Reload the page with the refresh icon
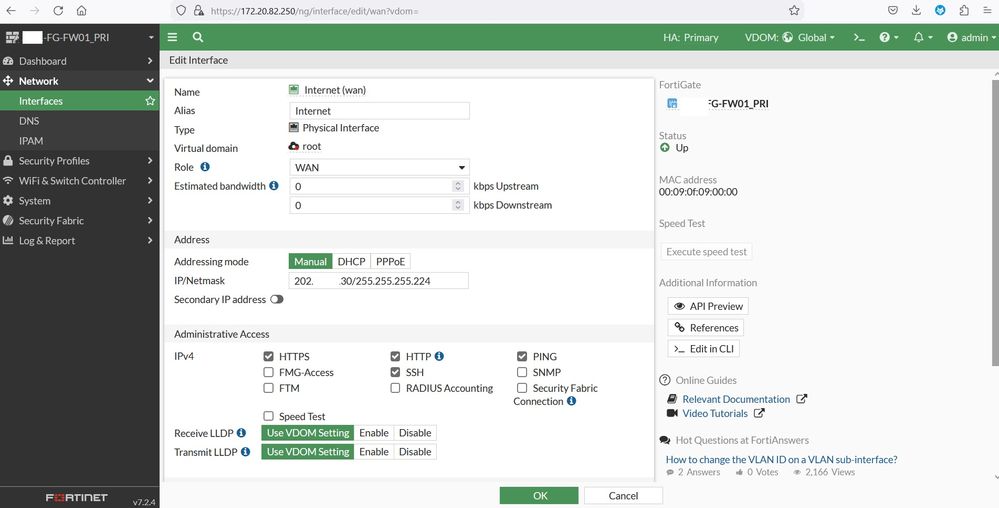Screen dimensions: 999x508 point(58,11)
